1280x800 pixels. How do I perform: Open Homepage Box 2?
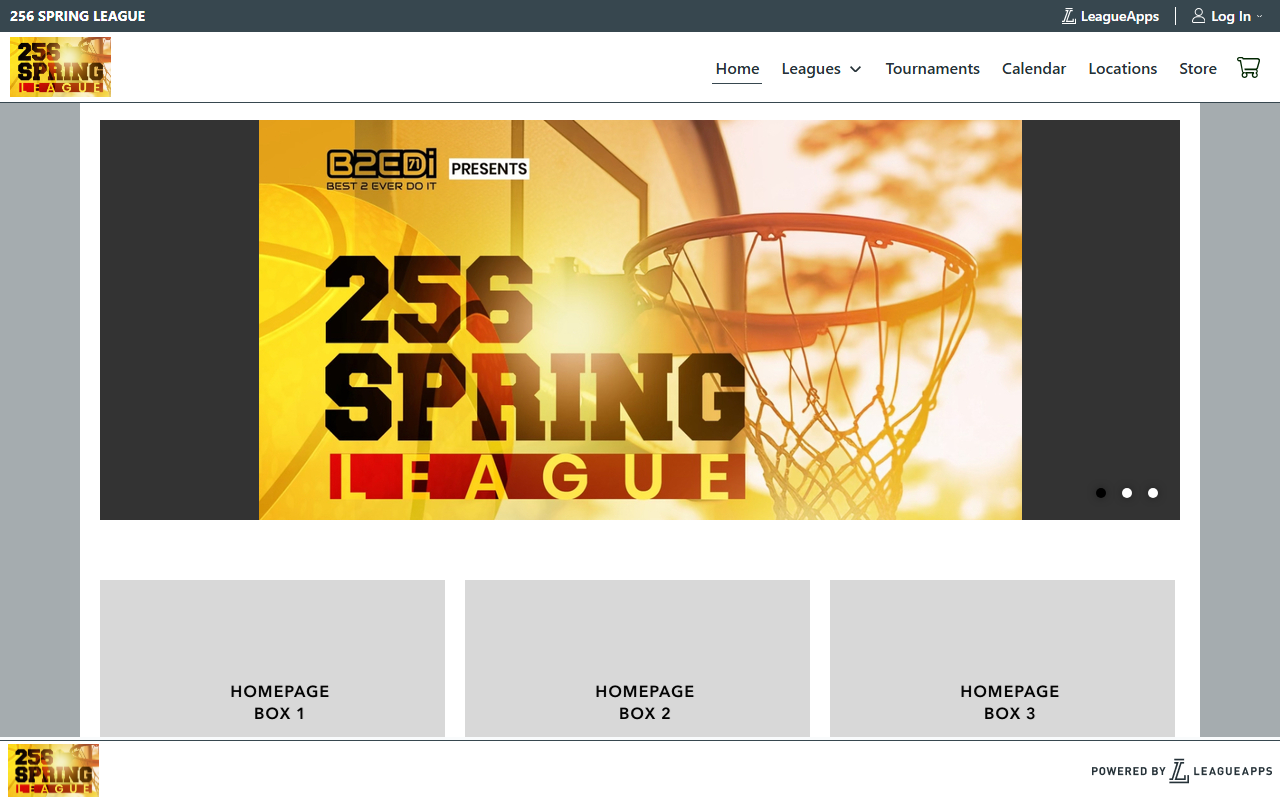click(637, 659)
